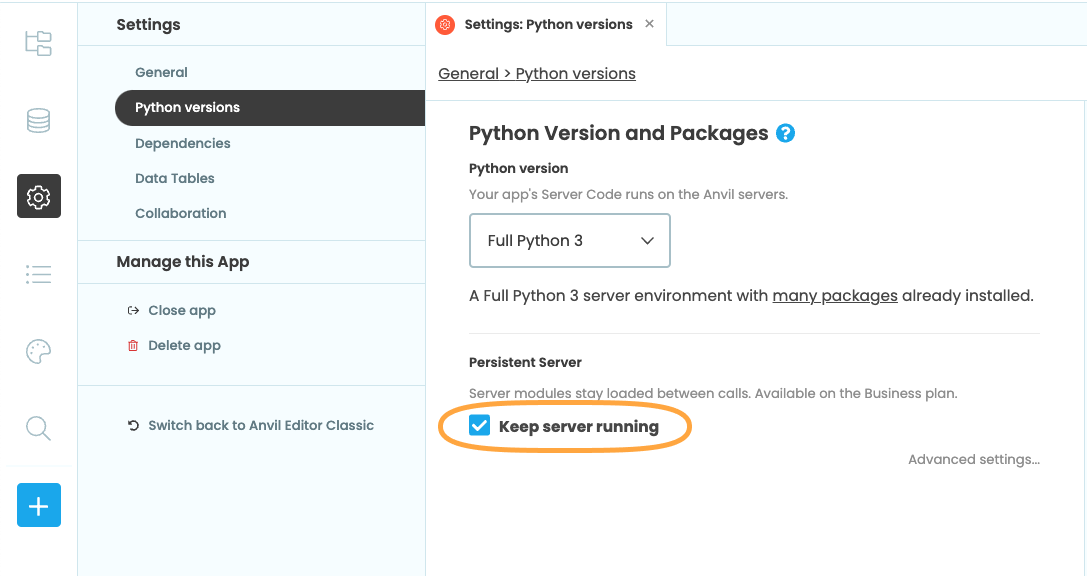Click the blue help question mark icon
Viewport: 1087px width, 576px height.
(x=785, y=133)
